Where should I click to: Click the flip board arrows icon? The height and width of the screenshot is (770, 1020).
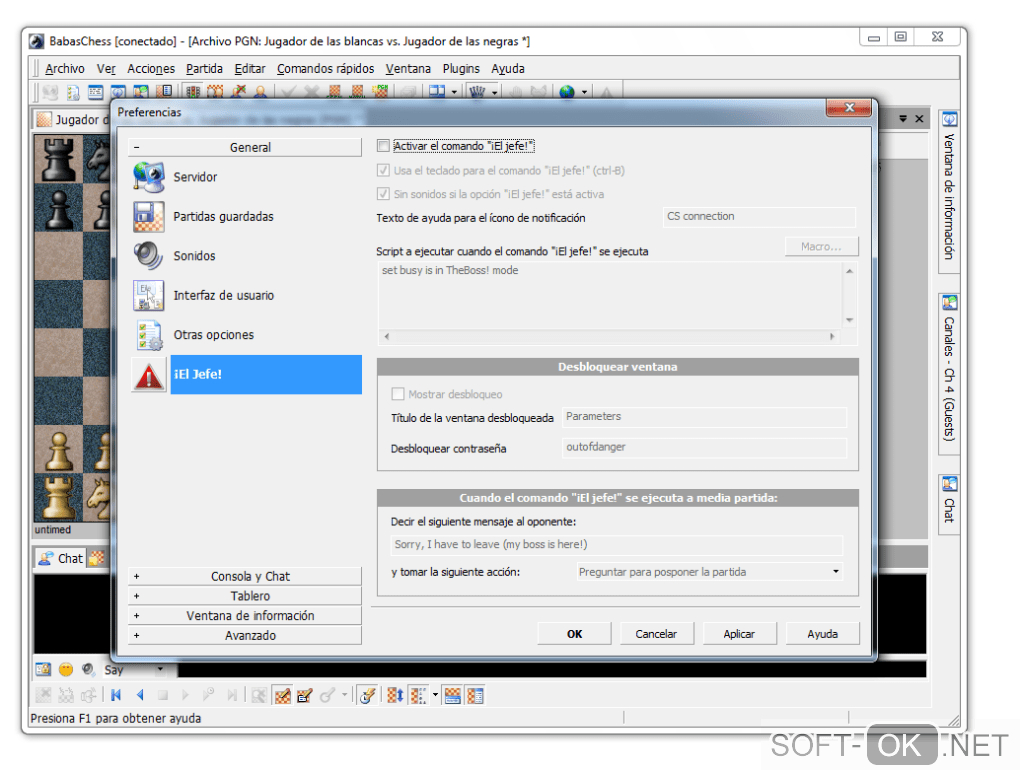tap(395, 695)
